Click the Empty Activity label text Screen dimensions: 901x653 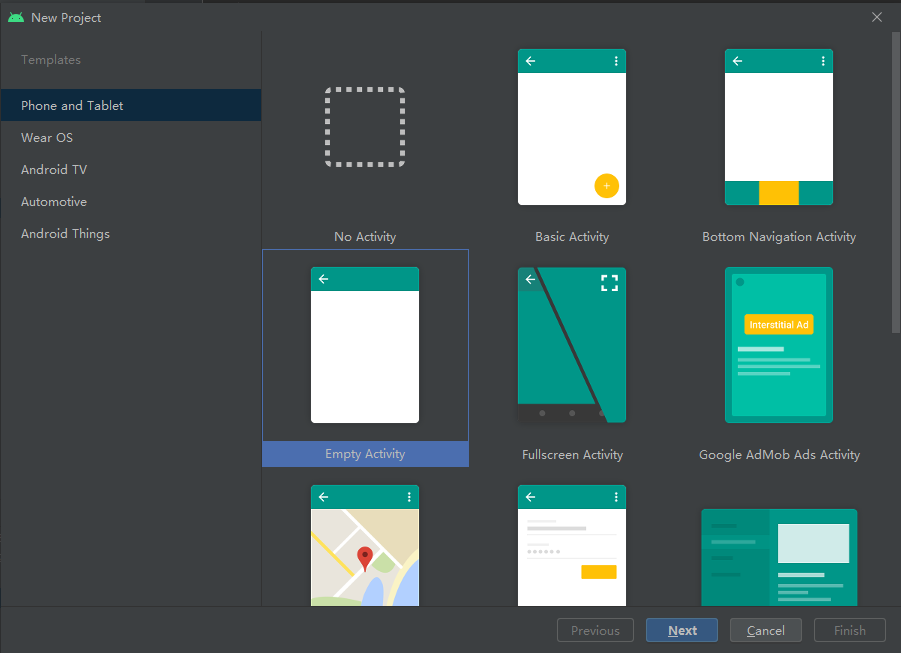(365, 454)
